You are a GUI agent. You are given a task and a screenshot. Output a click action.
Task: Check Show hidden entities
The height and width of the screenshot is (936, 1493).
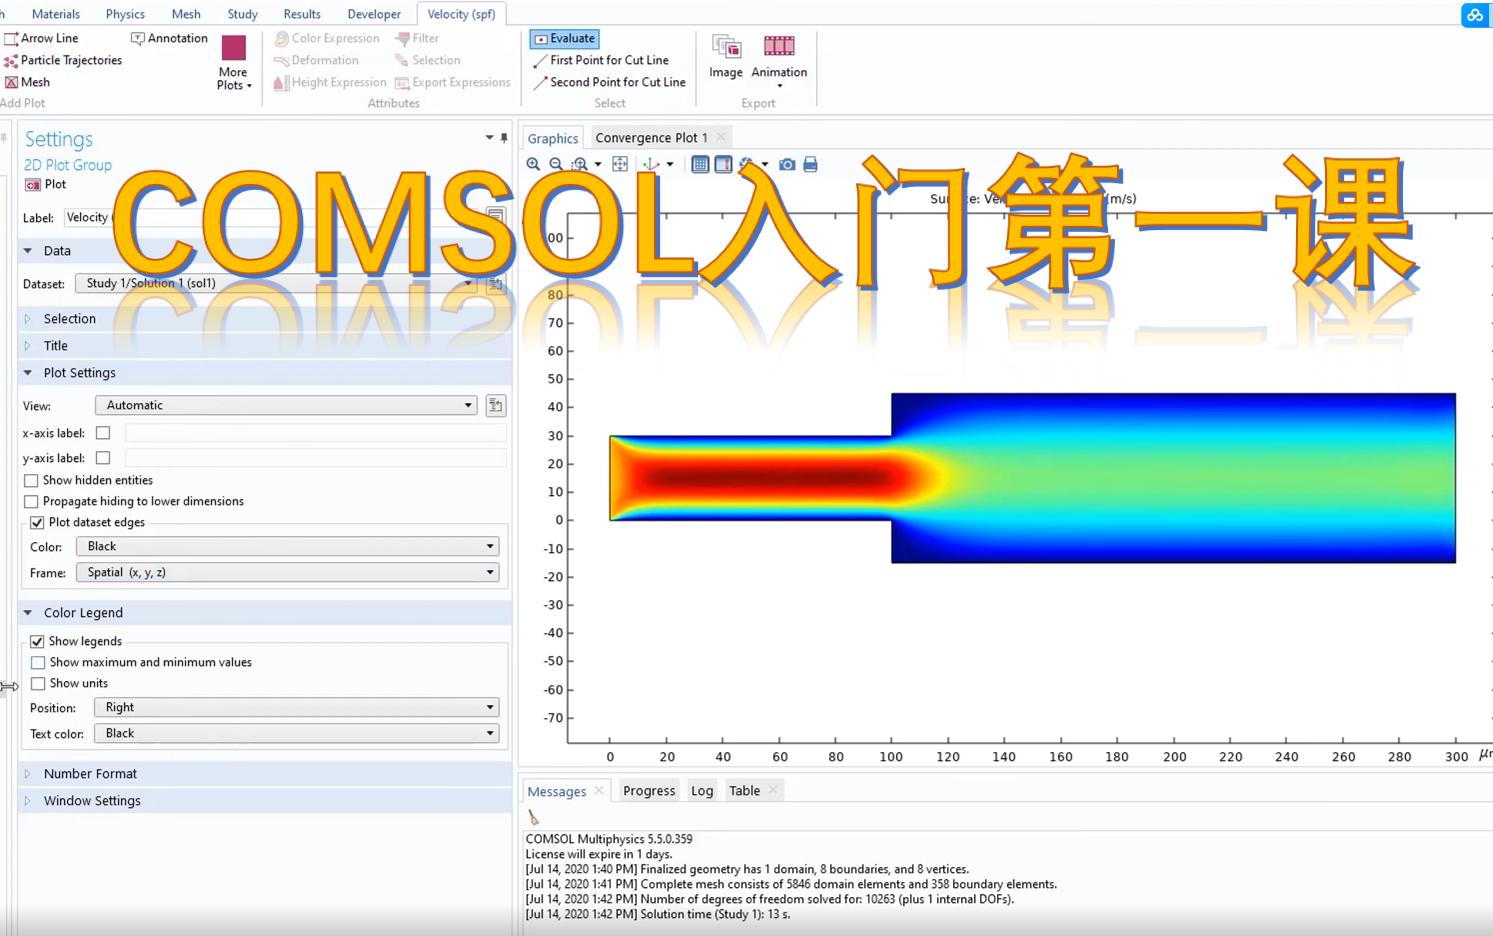[31, 480]
